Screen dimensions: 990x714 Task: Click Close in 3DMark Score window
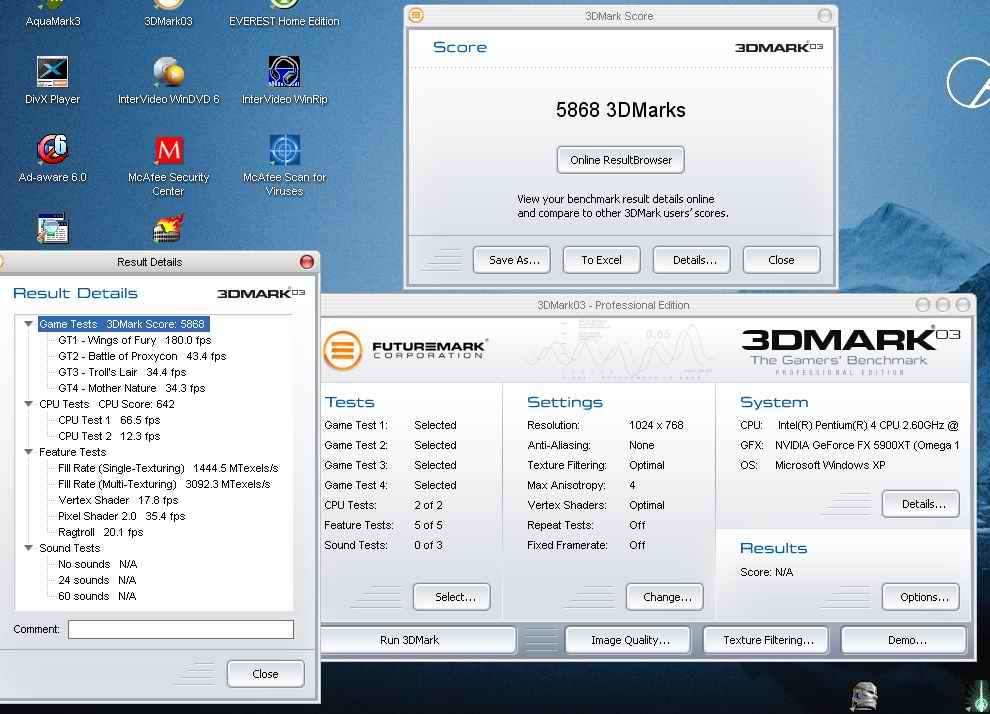click(x=782, y=259)
